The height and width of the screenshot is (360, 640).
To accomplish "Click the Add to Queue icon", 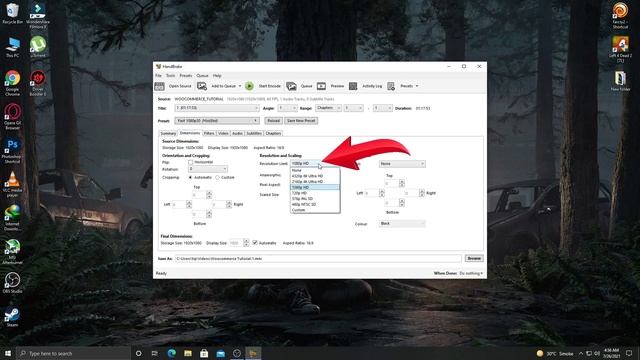I will pyautogui.click(x=202, y=86).
